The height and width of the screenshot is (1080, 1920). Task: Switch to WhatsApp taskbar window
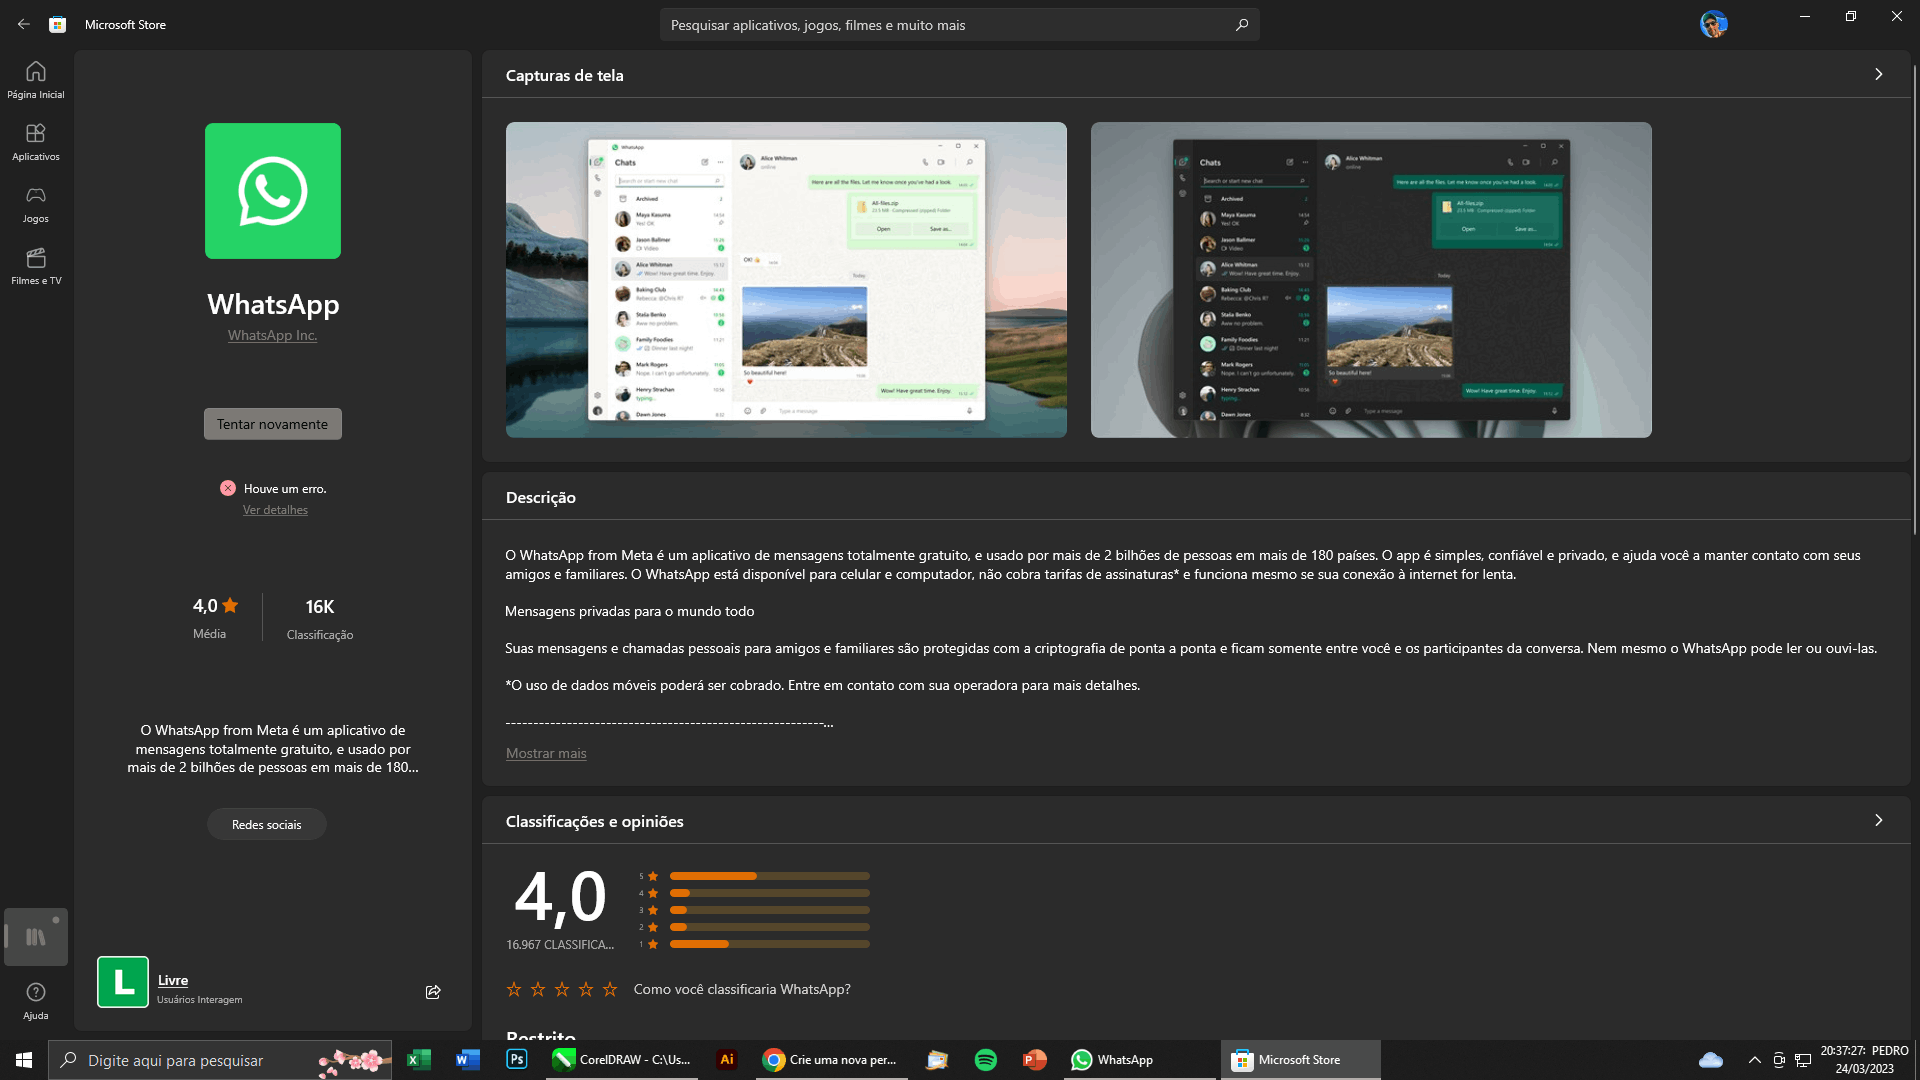pos(1139,1060)
